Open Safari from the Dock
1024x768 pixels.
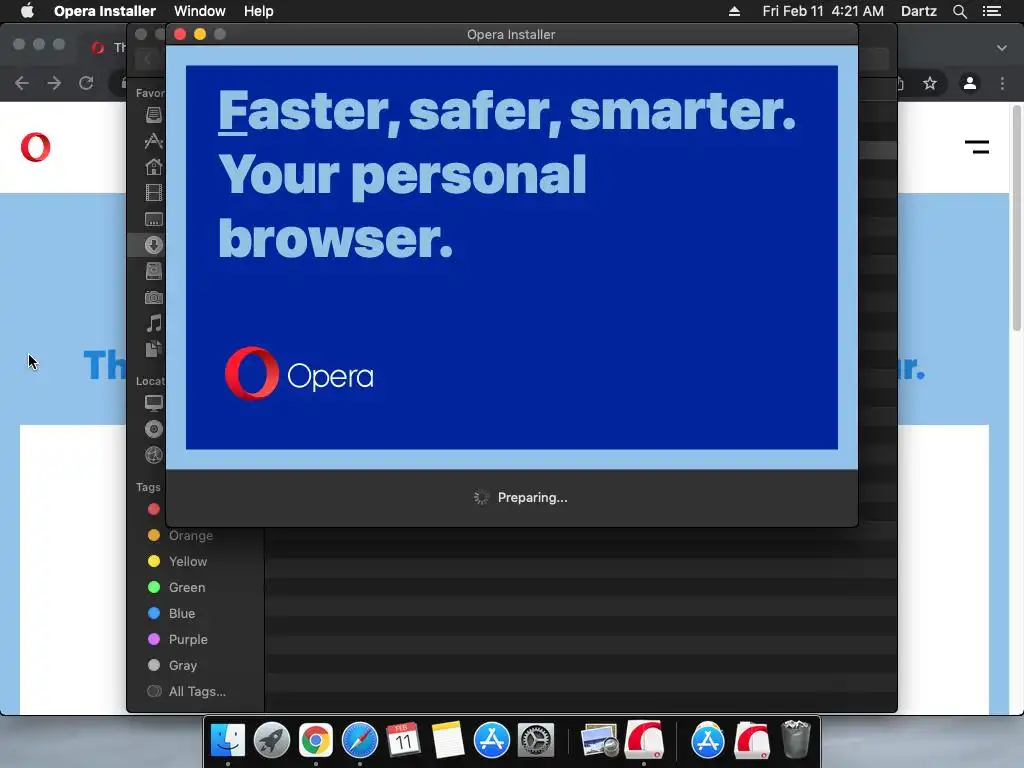tap(359, 741)
